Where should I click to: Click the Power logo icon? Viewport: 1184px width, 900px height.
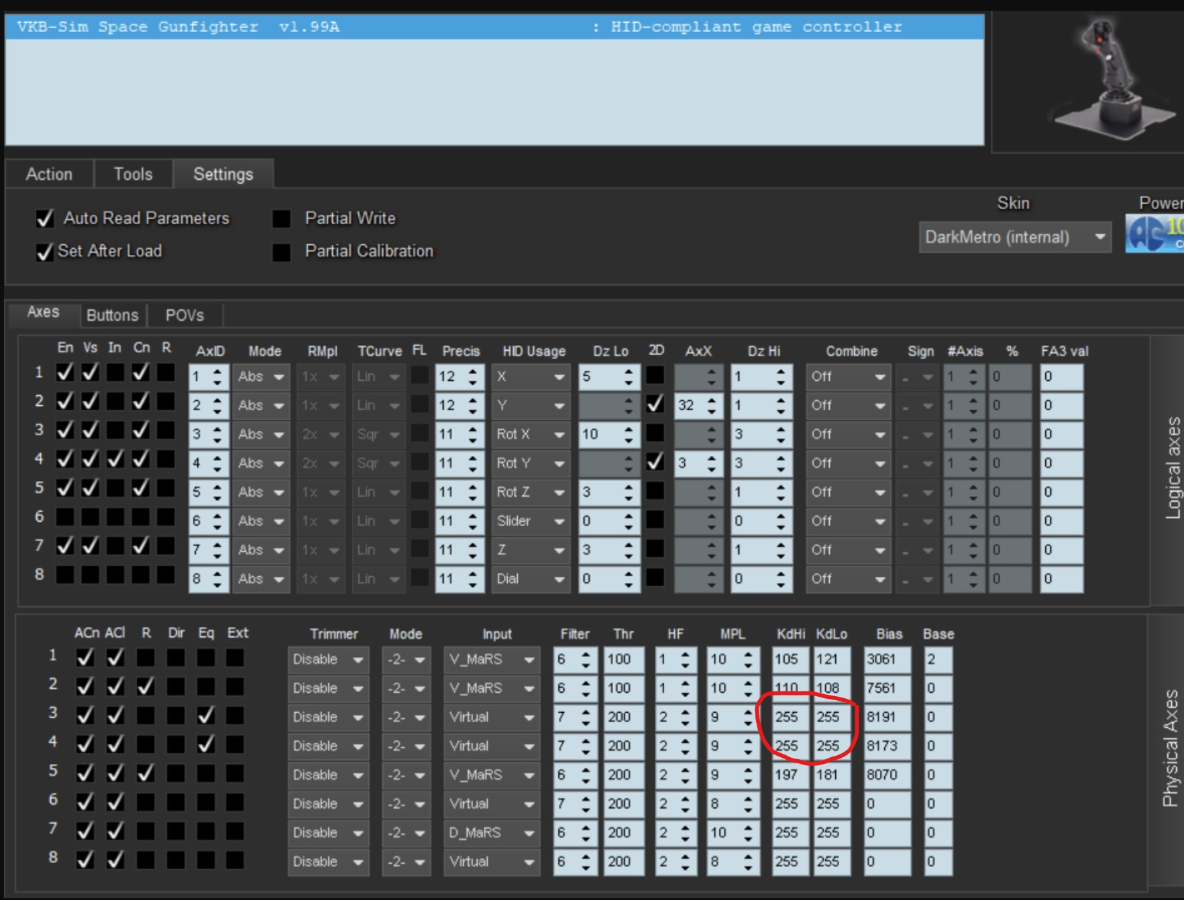pos(1156,234)
